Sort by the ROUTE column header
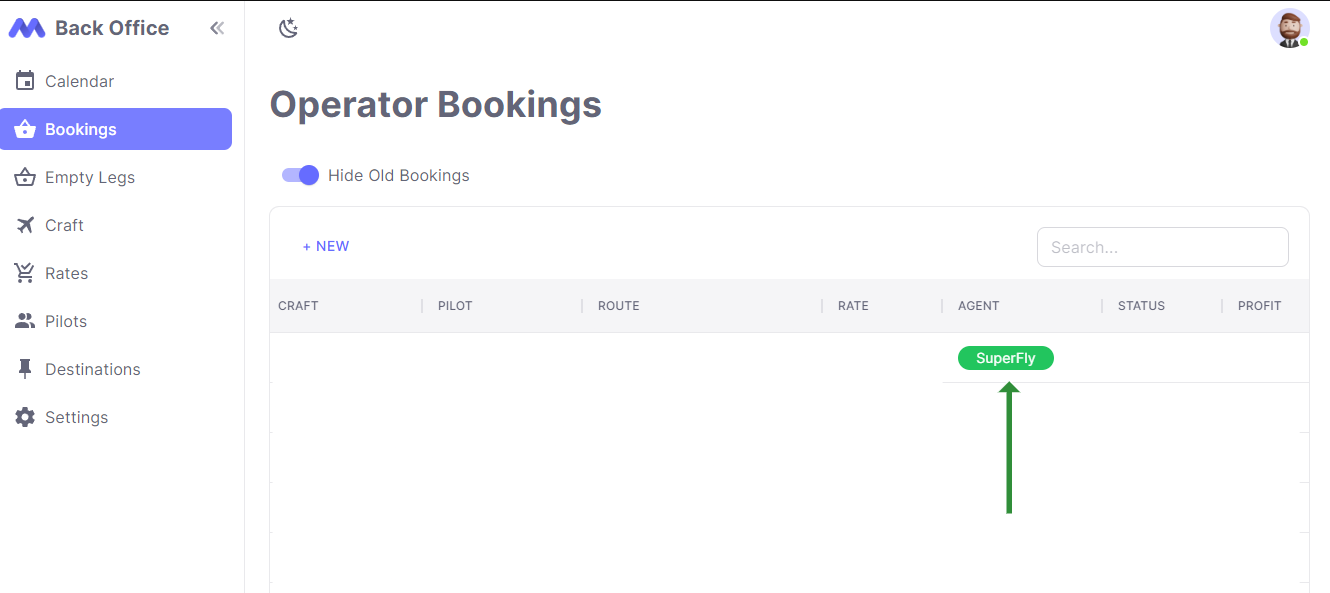Viewport: 1330px width, 593px height. tap(619, 306)
